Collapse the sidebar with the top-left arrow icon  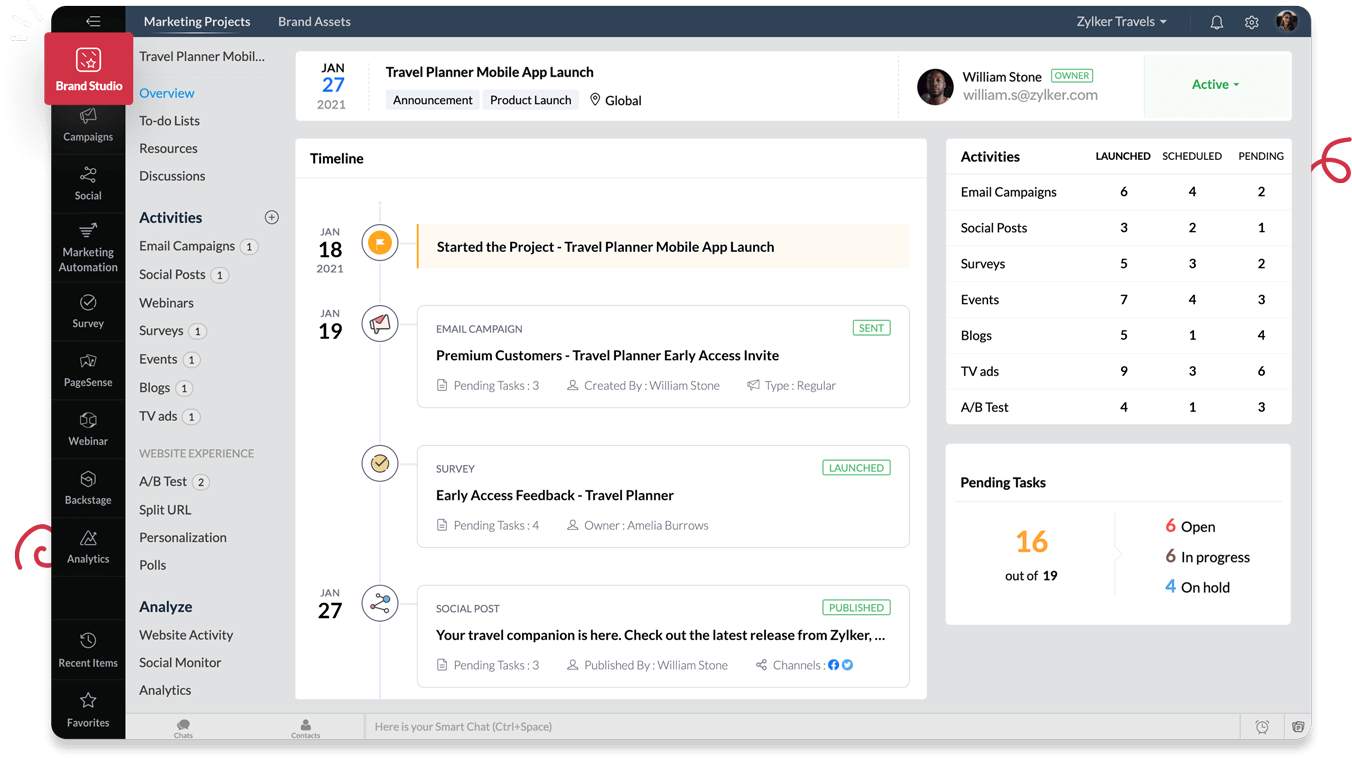[92, 21]
